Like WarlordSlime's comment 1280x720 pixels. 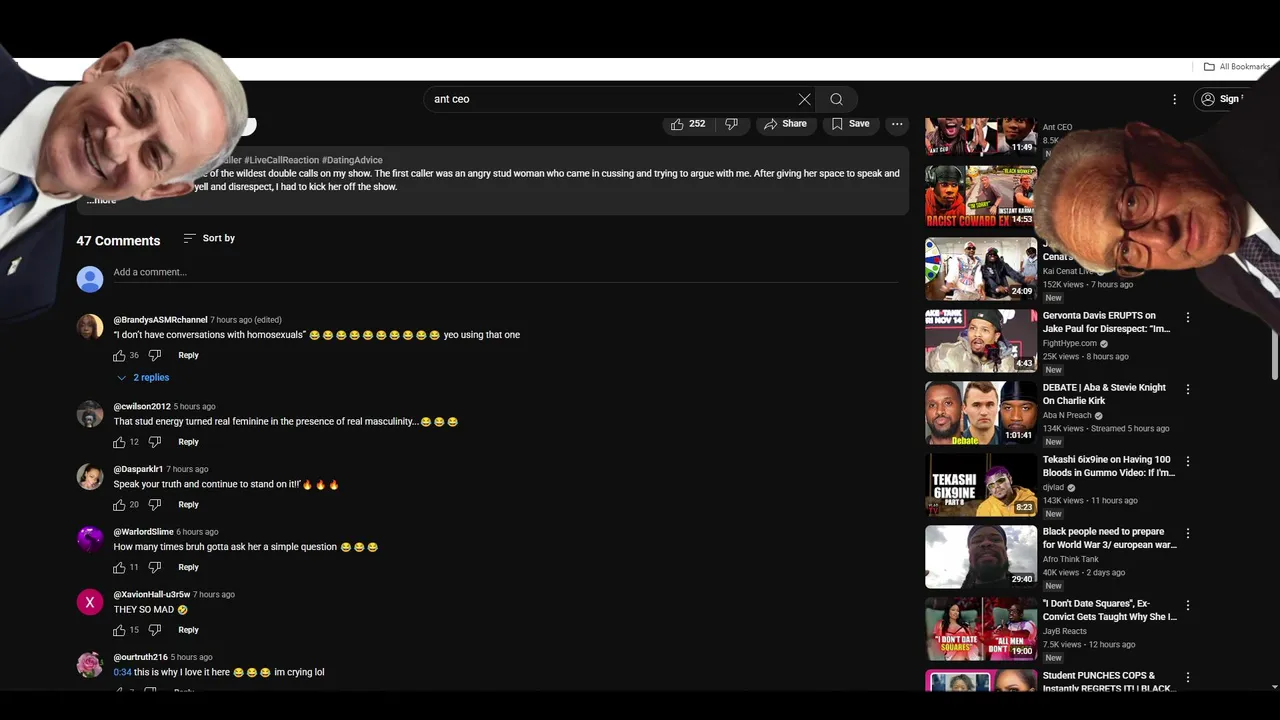[x=119, y=567]
